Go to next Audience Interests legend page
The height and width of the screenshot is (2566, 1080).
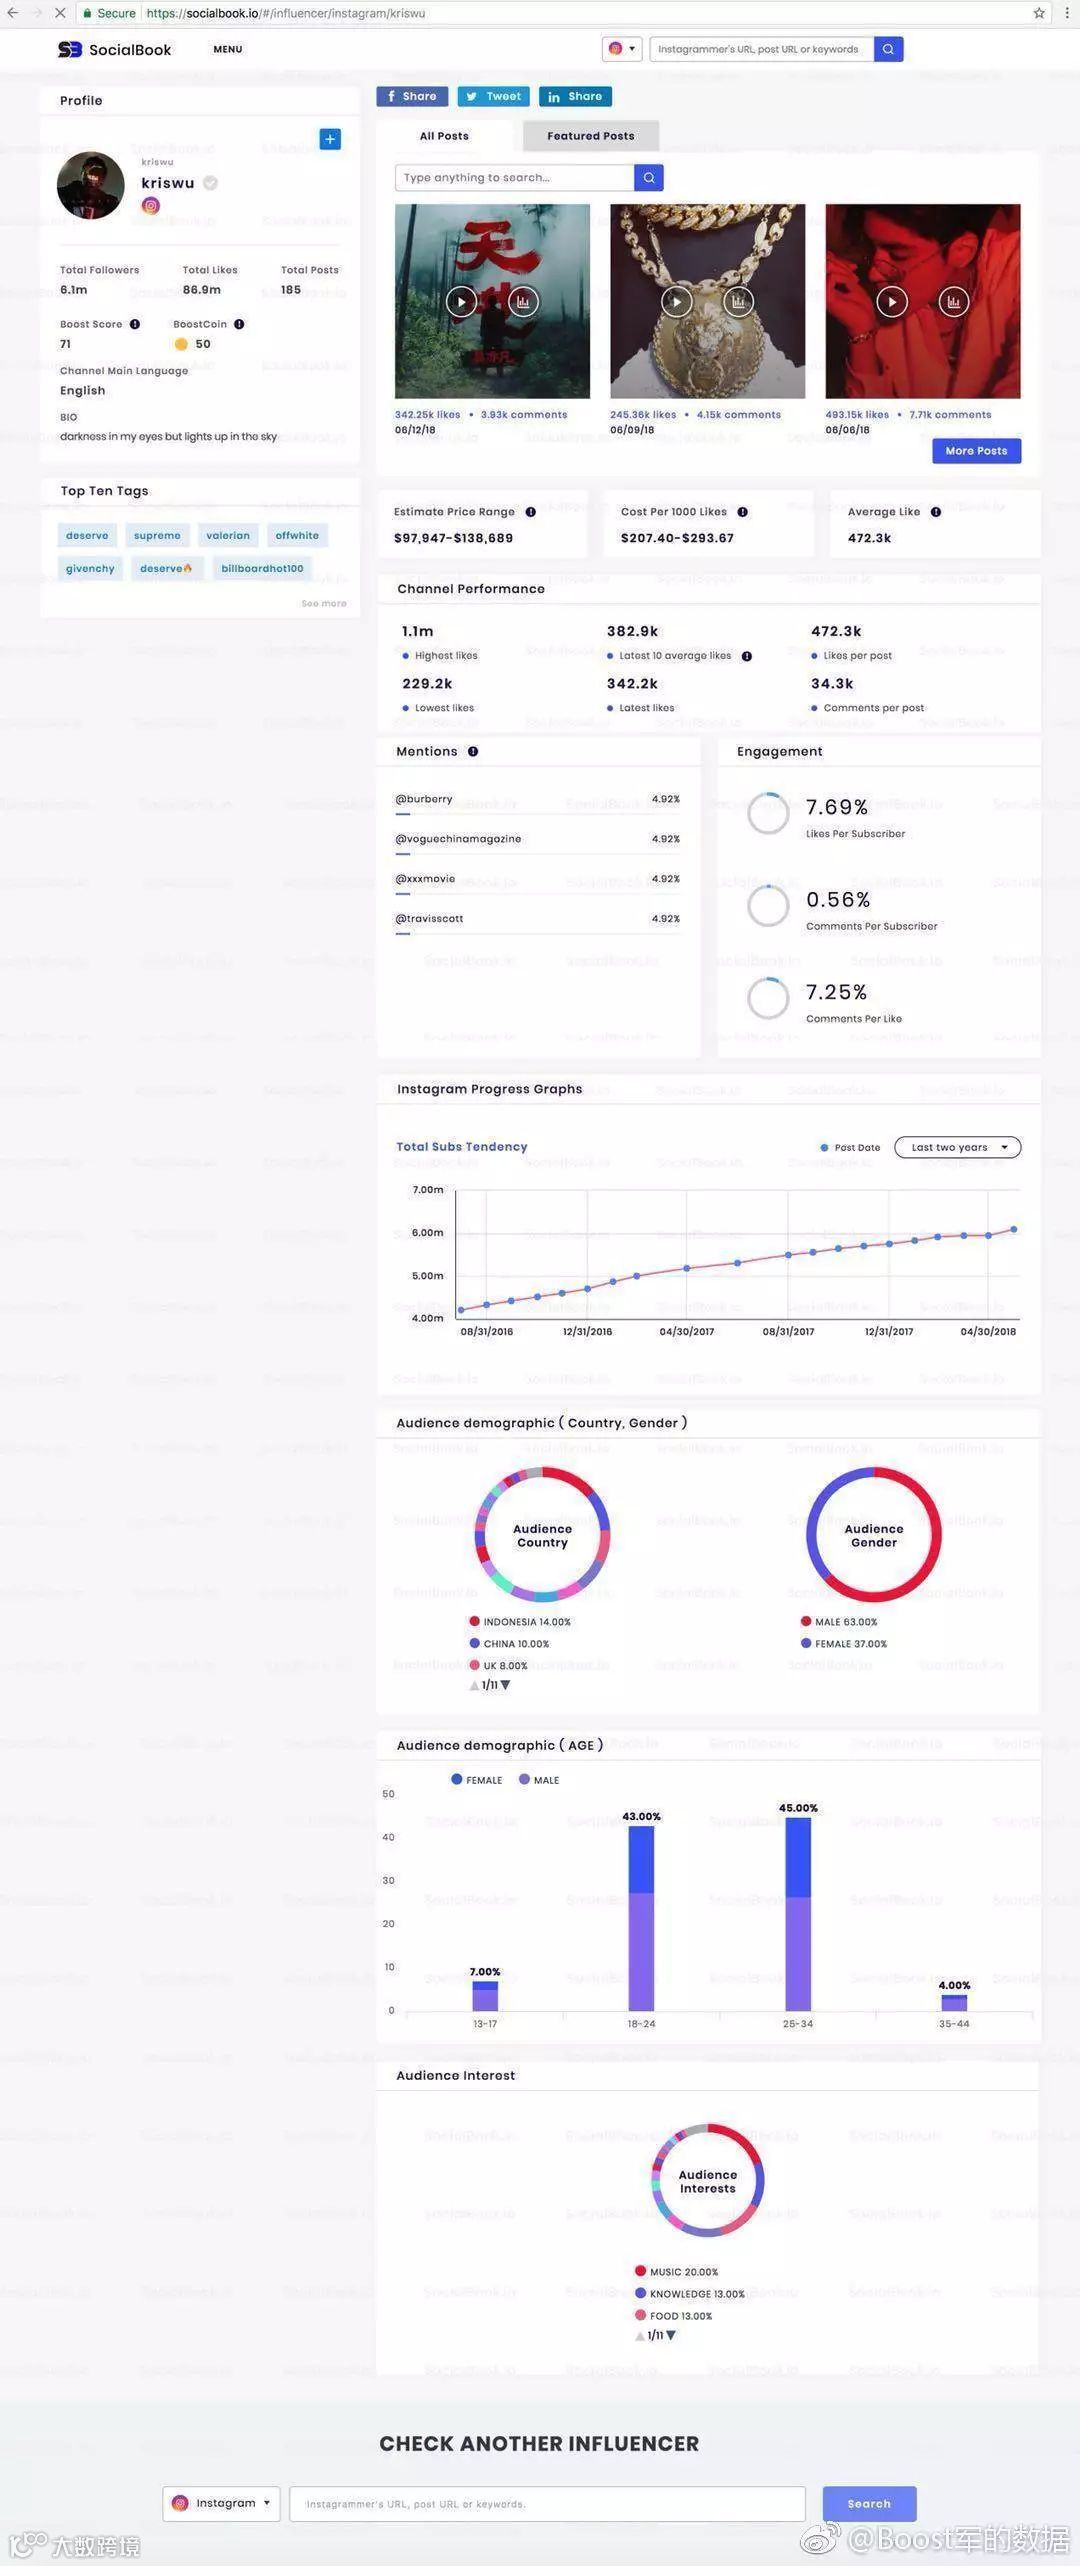[x=671, y=2335]
